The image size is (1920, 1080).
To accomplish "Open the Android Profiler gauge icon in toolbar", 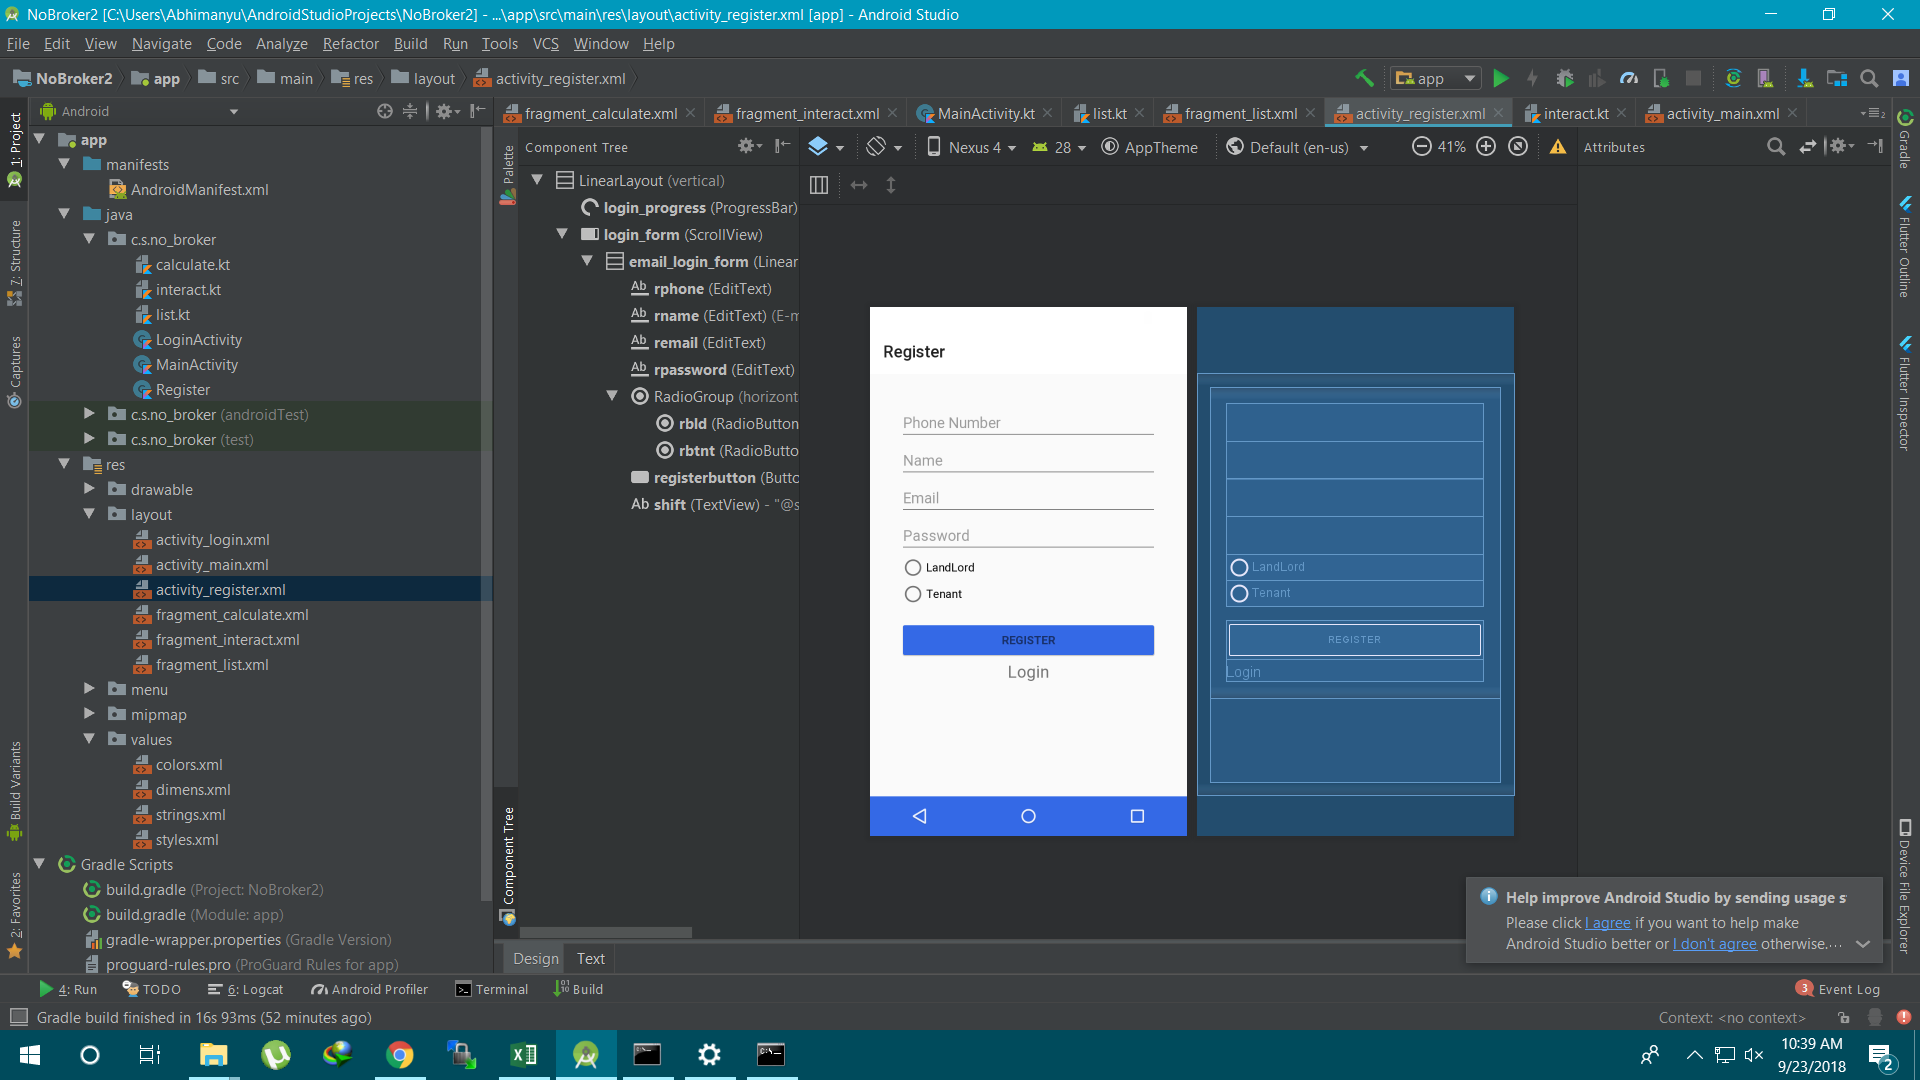I will pos(1629,78).
